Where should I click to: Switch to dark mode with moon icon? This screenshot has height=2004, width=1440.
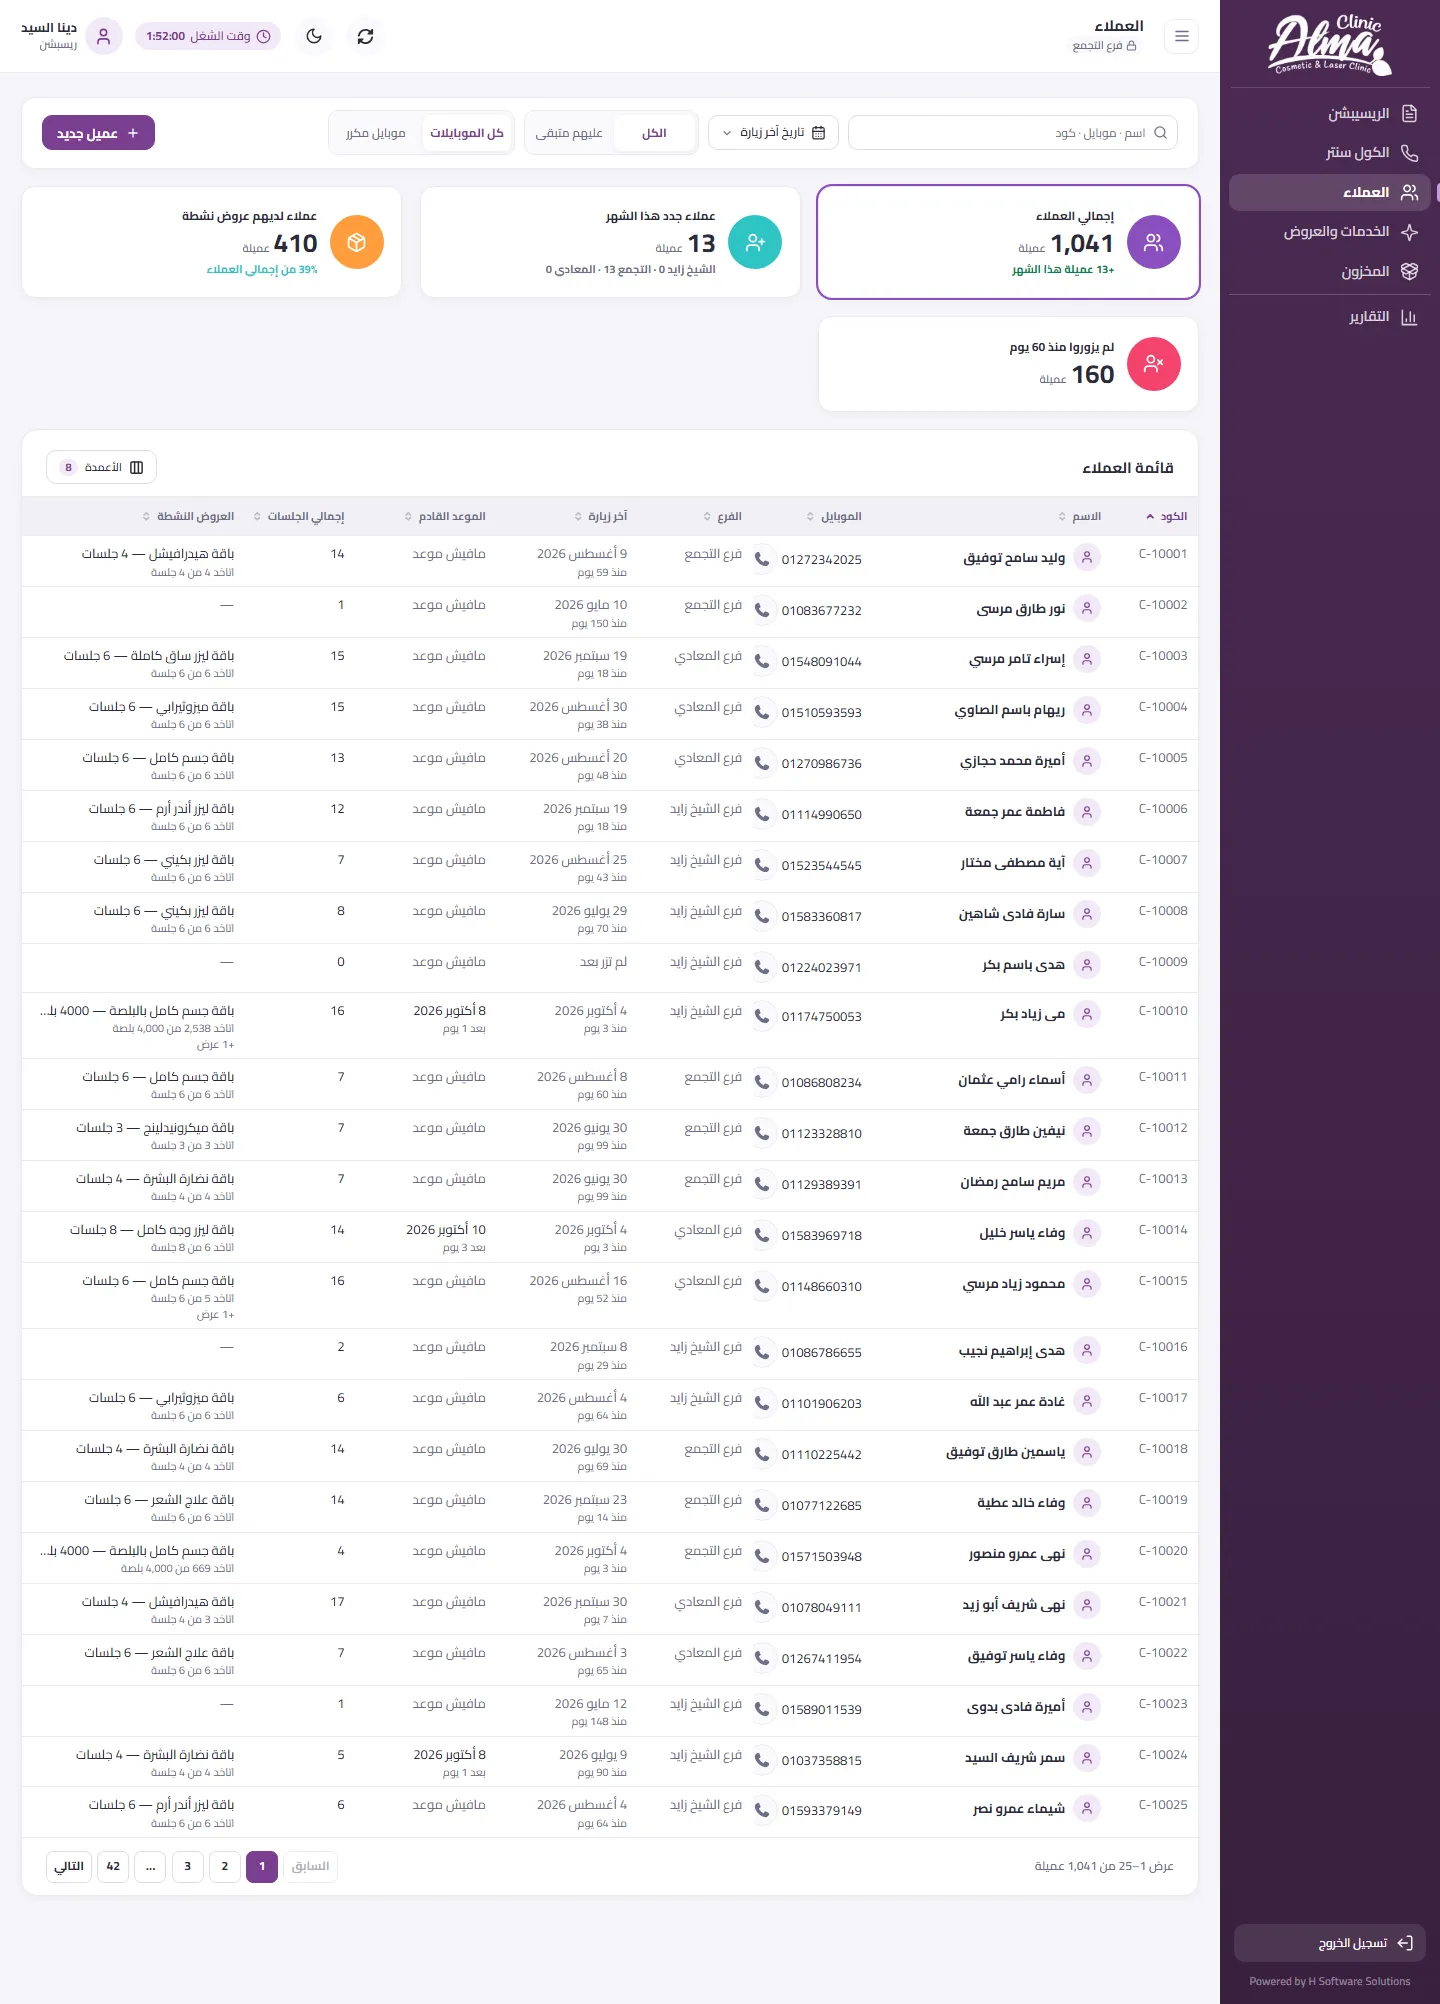coord(314,36)
